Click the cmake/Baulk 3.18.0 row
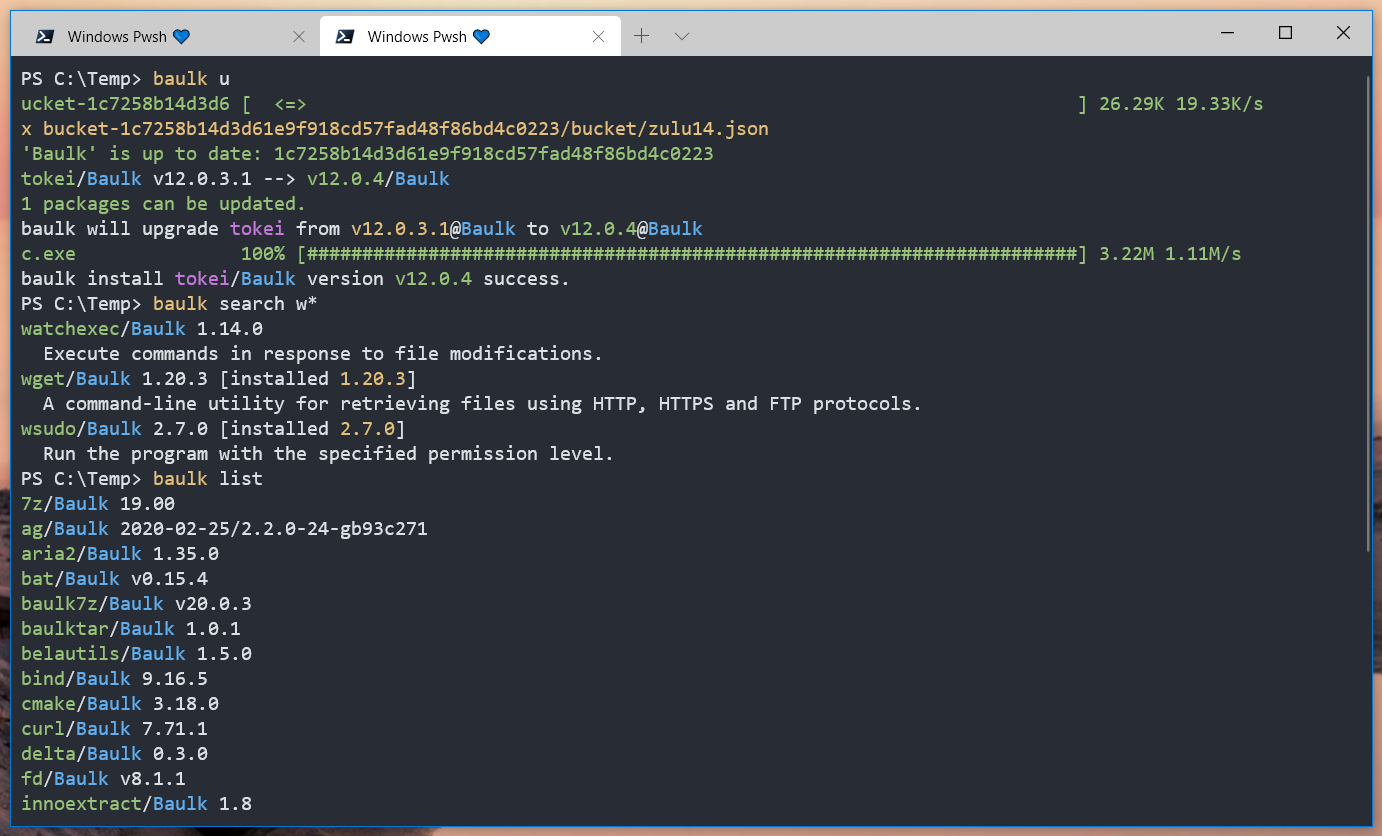 coord(120,704)
